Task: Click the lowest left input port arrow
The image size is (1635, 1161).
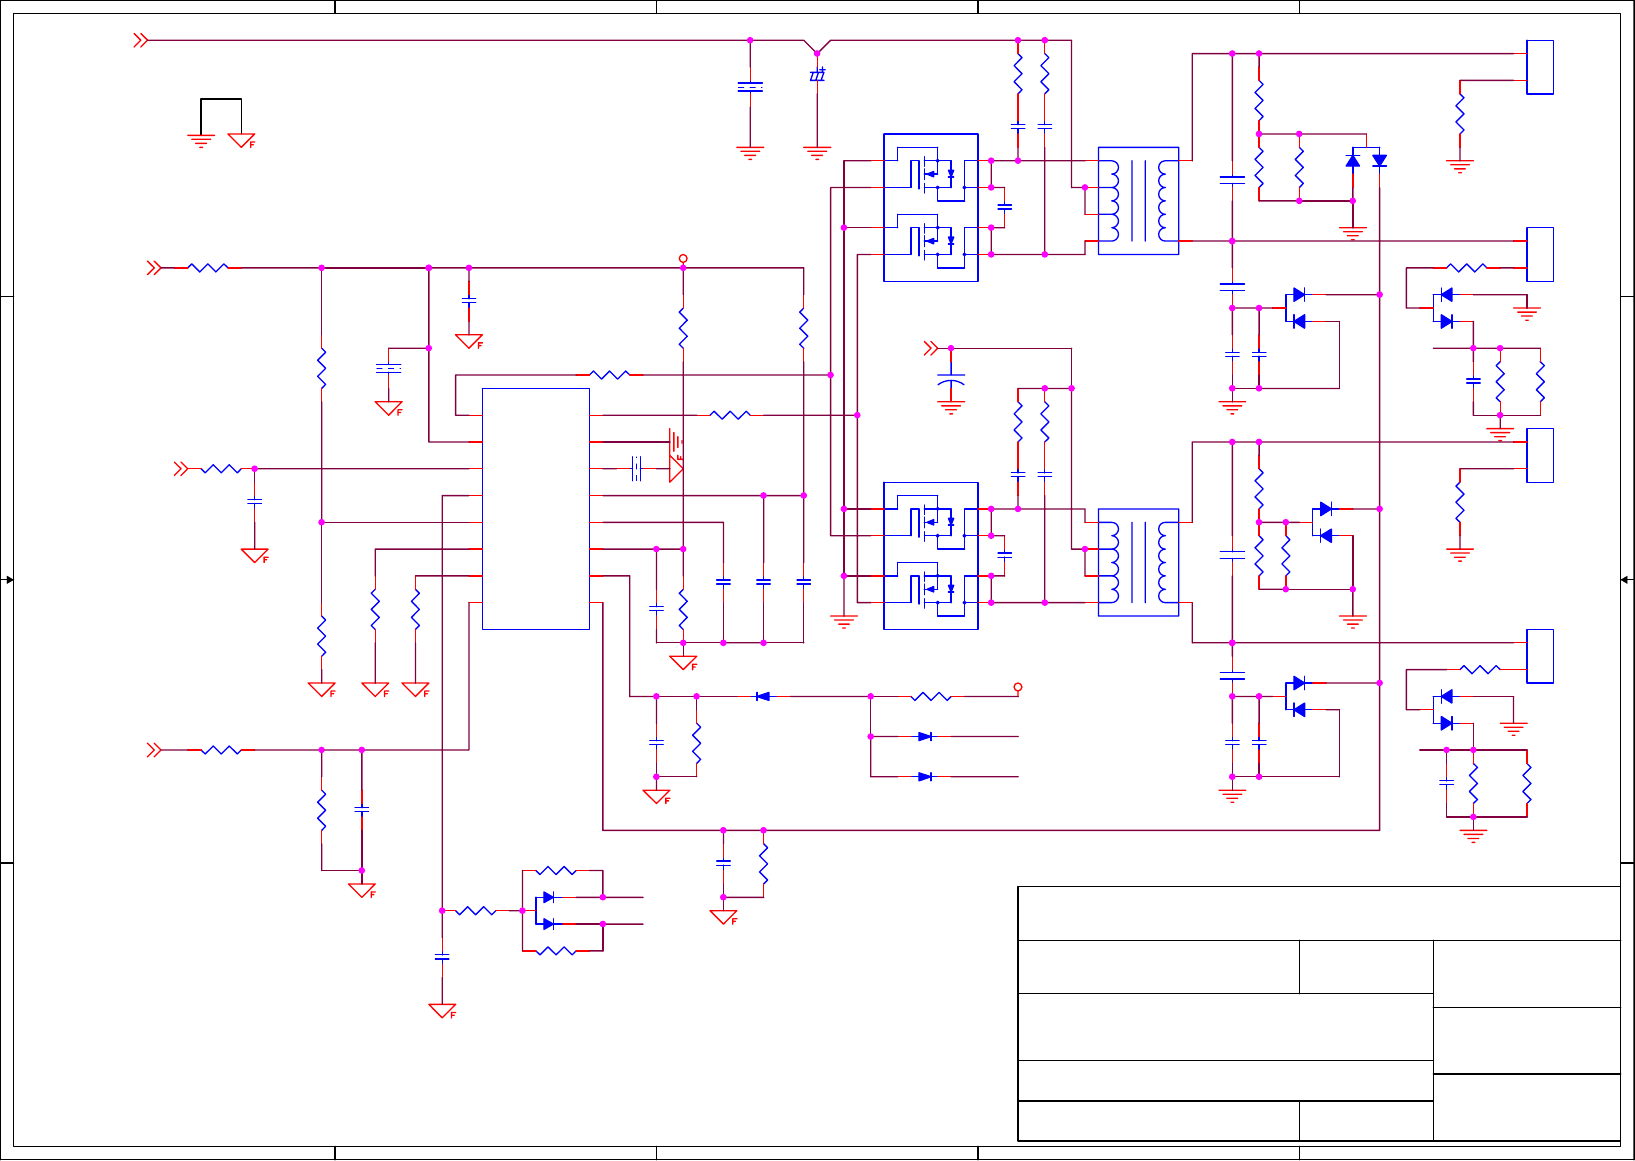Action: coord(154,749)
